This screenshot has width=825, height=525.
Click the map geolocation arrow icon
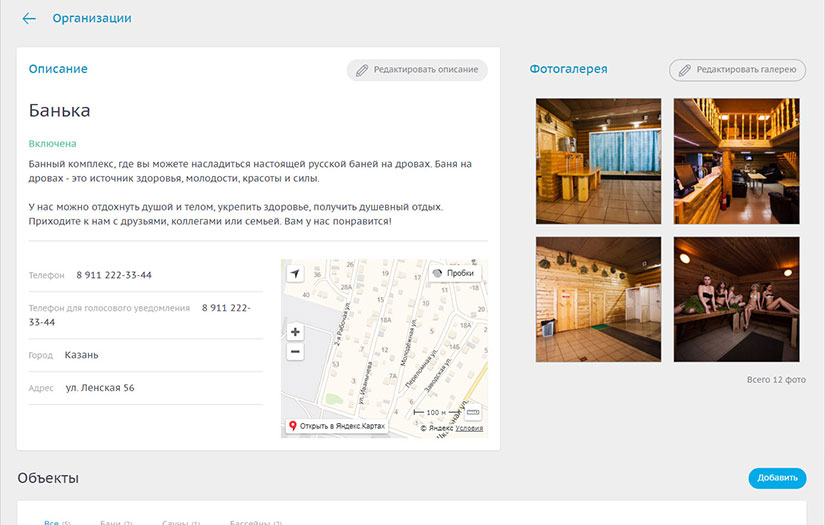tap(295, 274)
